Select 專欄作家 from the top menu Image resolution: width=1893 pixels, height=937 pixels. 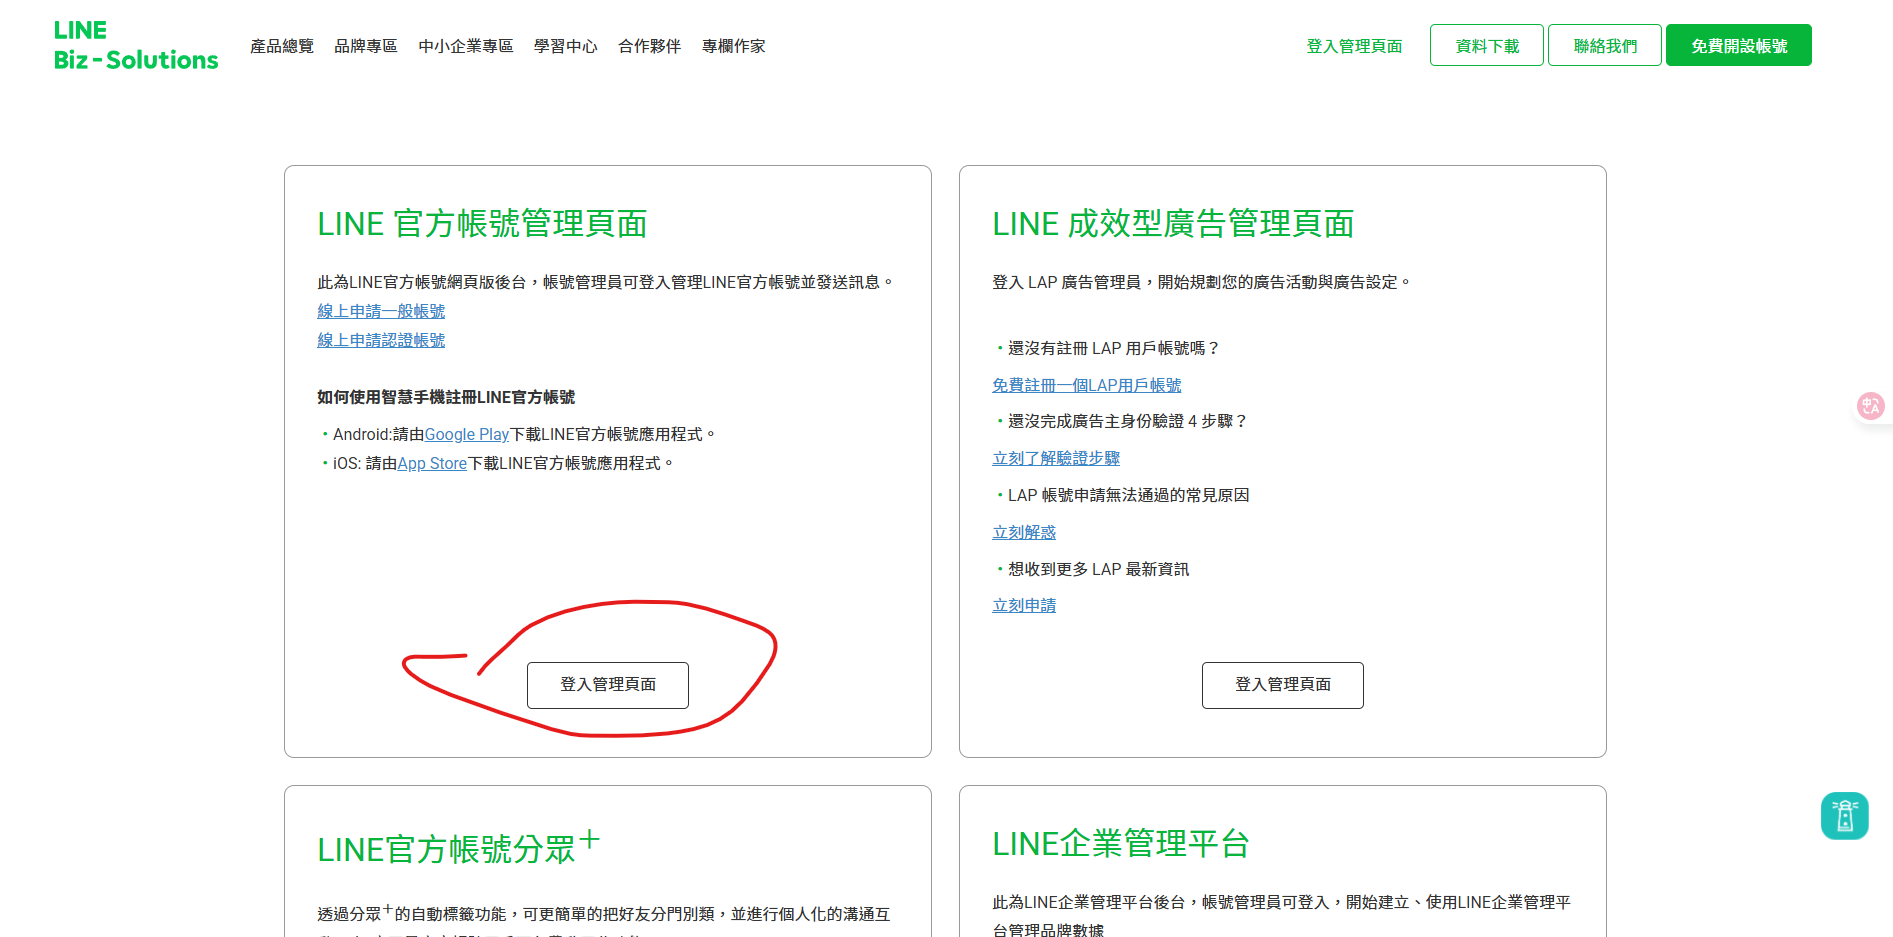coord(733,46)
